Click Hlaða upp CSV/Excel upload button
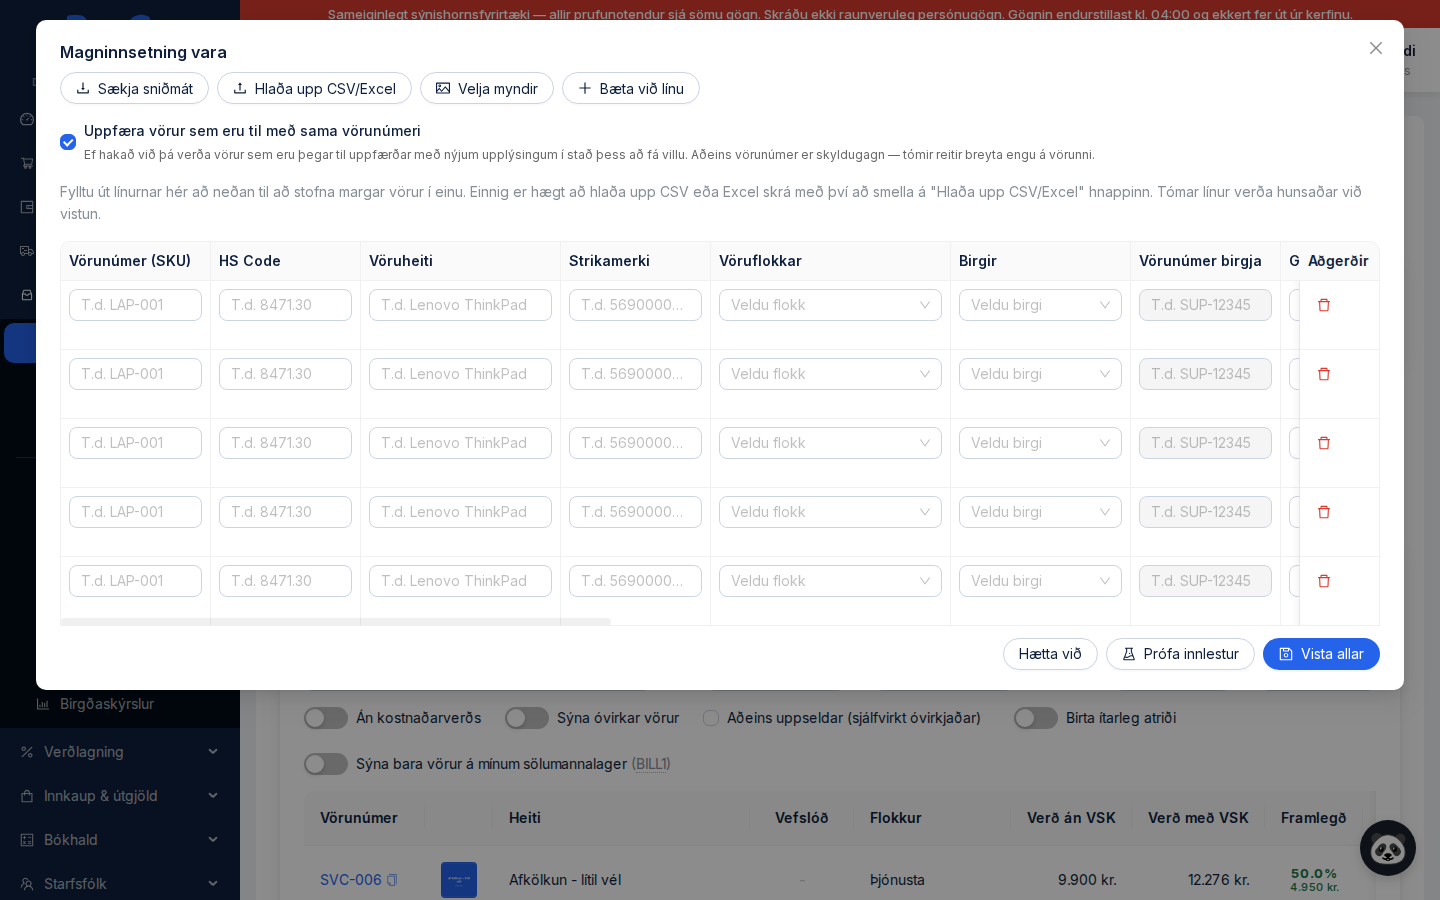 tap(314, 88)
